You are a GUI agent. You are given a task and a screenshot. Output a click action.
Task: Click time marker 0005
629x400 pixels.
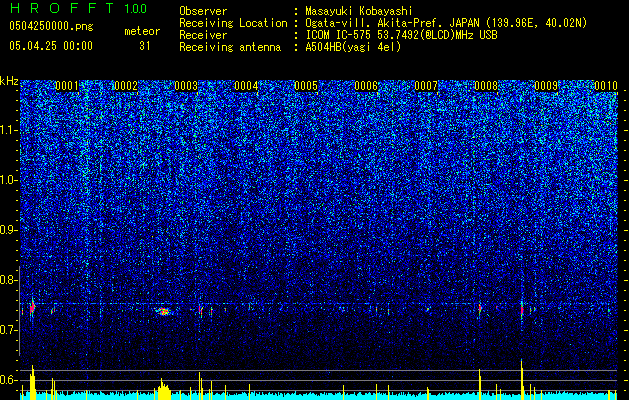pyautogui.click(x=306, y=86)
